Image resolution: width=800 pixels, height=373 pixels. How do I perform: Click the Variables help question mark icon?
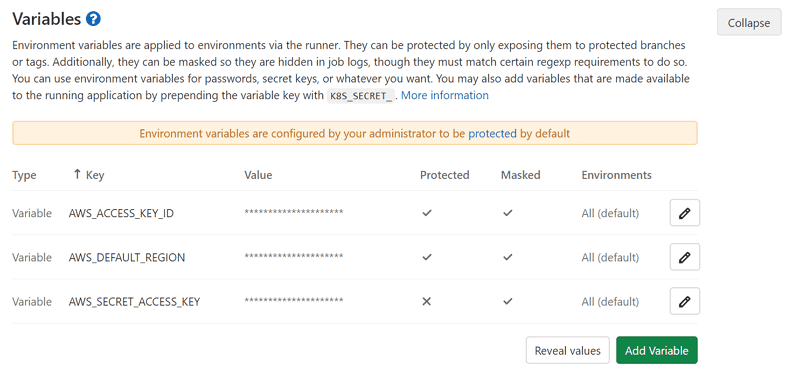(93, 19)
